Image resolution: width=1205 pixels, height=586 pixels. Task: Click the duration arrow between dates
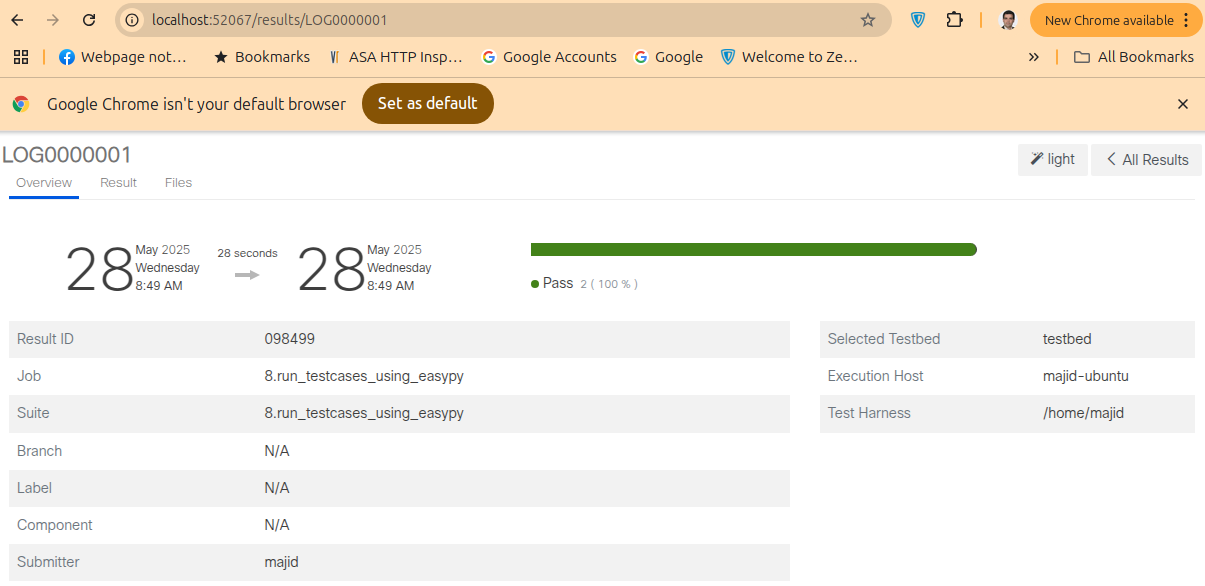[248, 274]
